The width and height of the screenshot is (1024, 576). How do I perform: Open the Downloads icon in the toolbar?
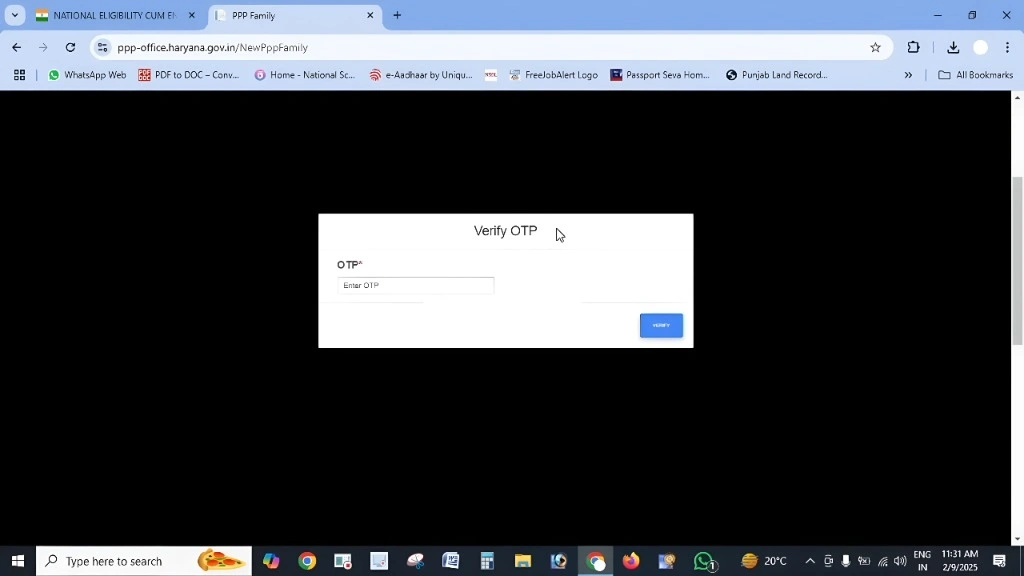953,47
